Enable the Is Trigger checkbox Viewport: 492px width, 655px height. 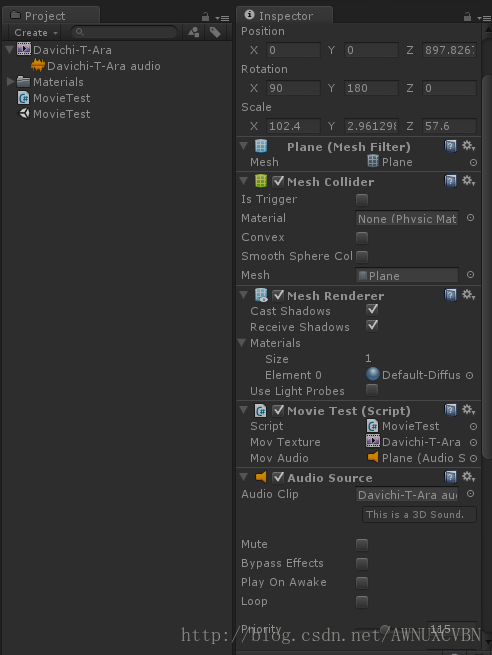(362, 200)
